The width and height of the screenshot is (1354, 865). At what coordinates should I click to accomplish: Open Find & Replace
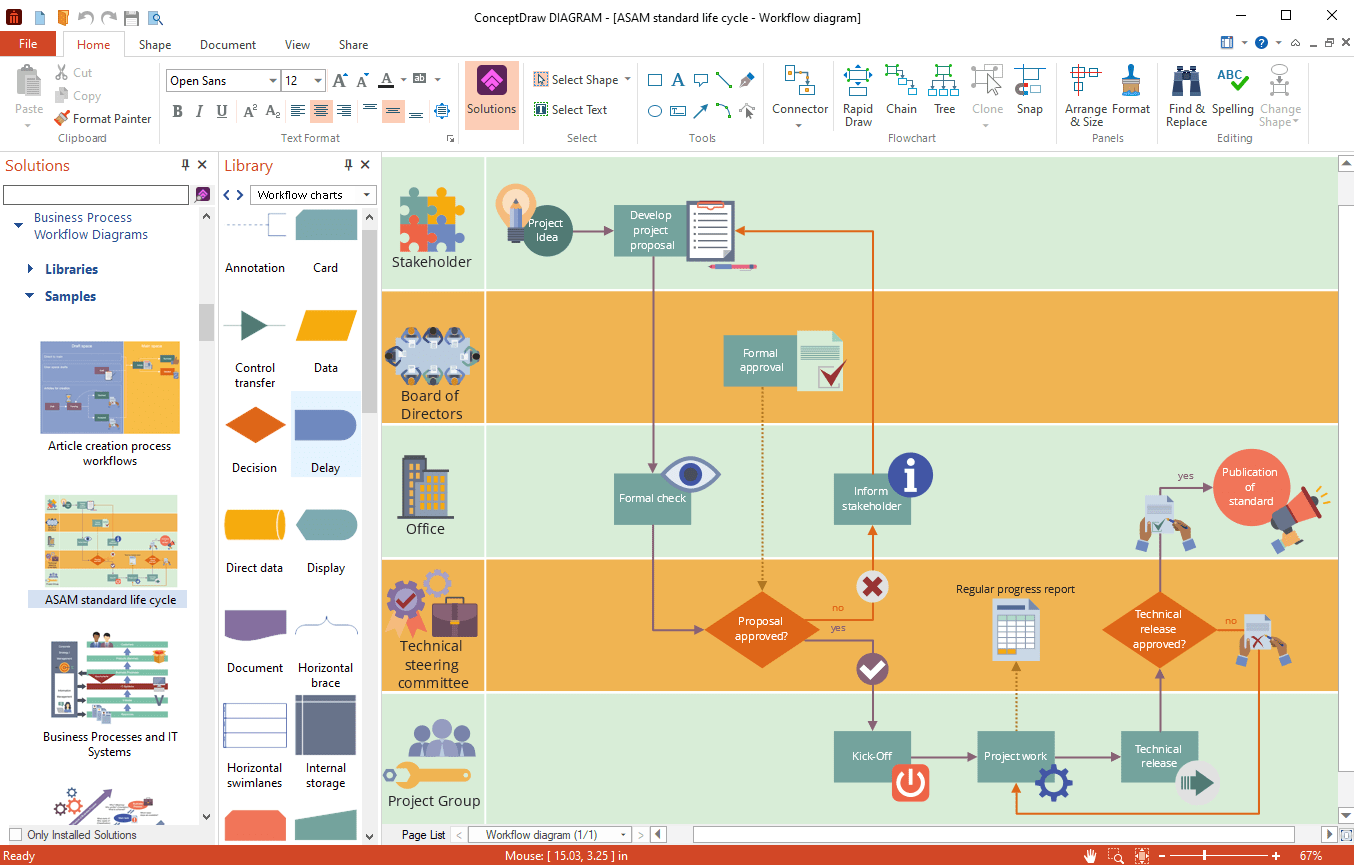tap(1186, 94)
